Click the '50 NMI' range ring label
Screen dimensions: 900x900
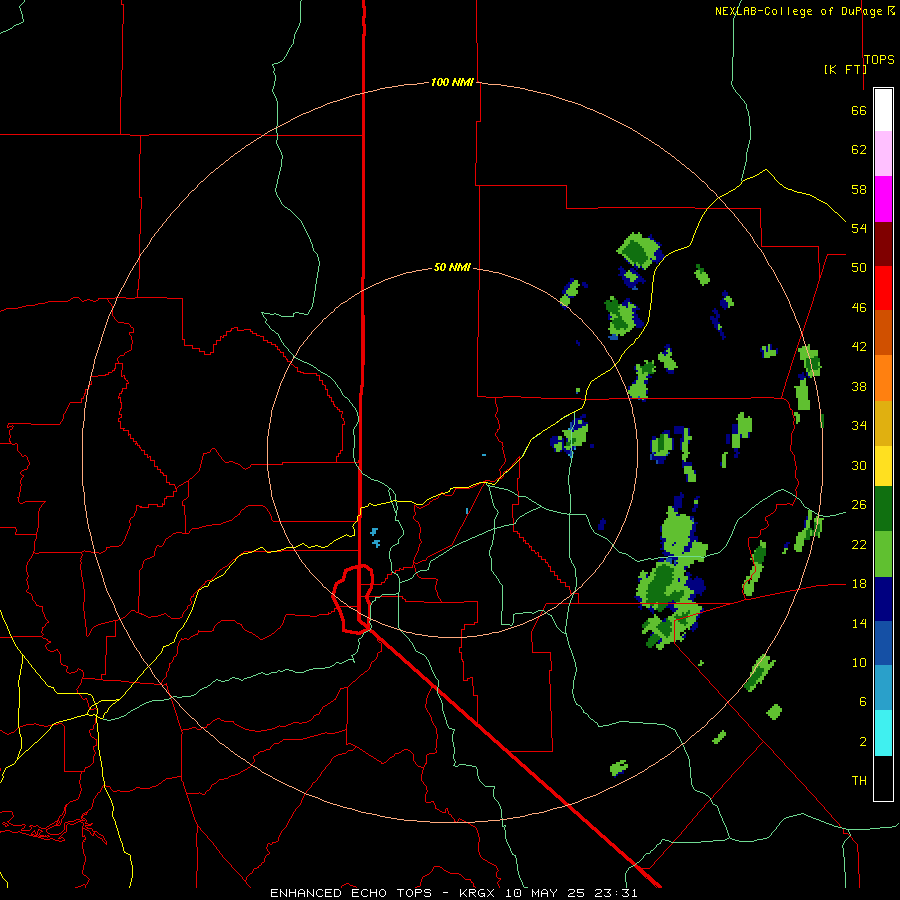pyautogui.click(x=452, y=267)
